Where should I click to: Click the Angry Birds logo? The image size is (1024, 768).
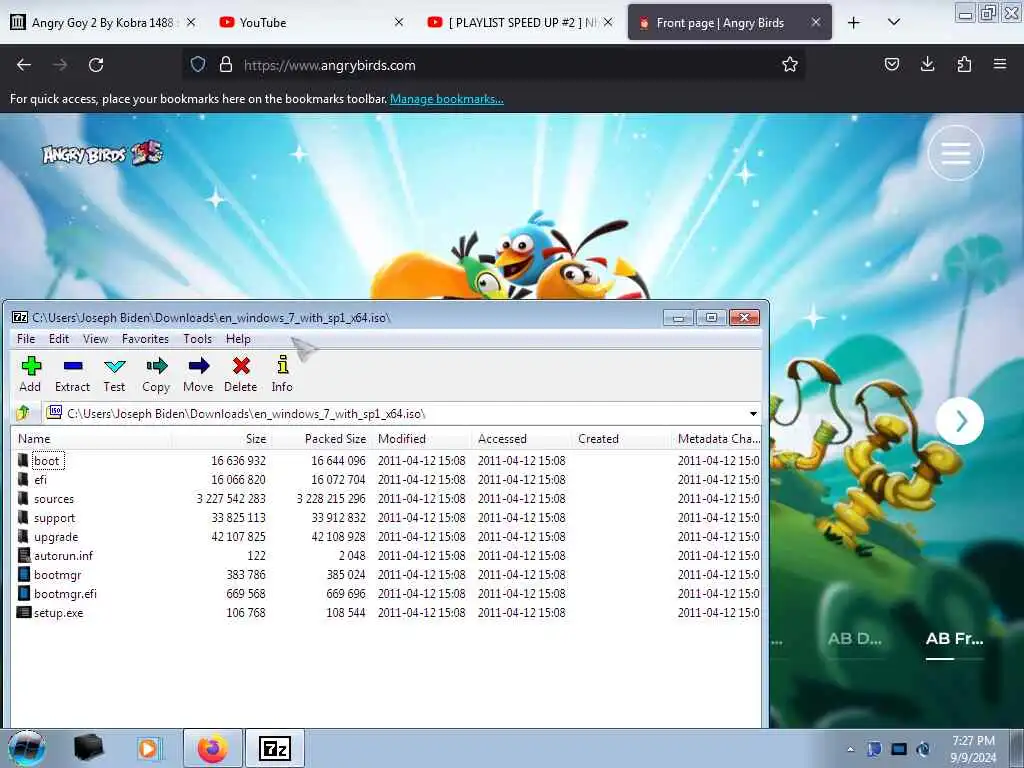(103, 154)
